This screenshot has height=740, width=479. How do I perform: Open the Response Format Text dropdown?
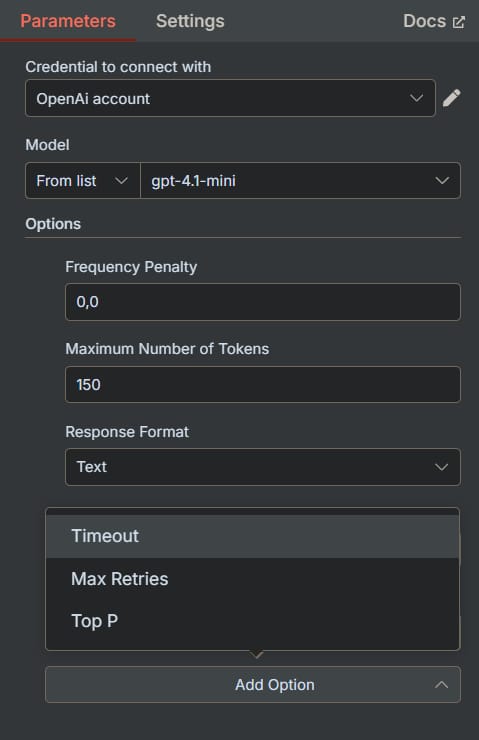[263, 467]
